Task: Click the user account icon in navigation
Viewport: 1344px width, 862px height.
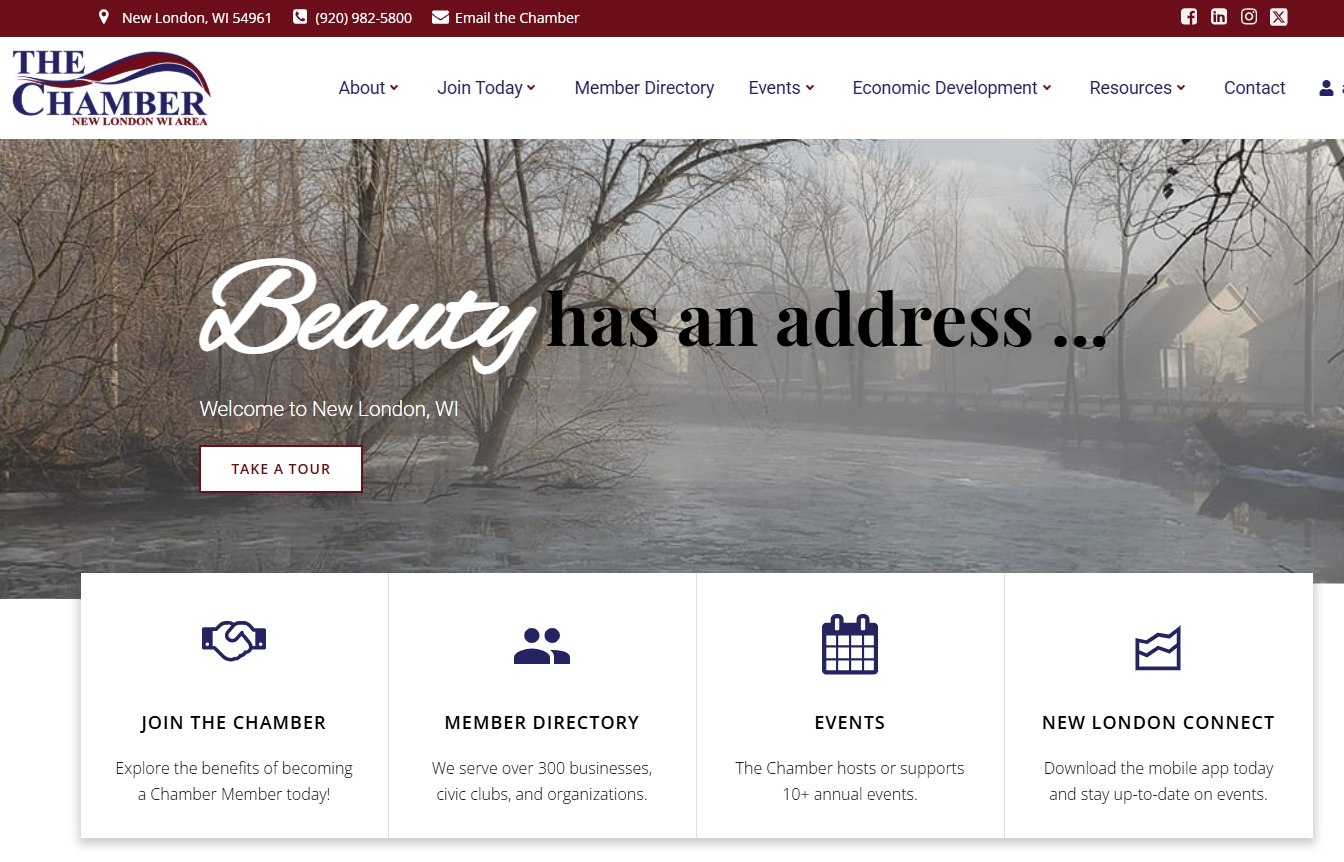Action: tap(1326, 88)
